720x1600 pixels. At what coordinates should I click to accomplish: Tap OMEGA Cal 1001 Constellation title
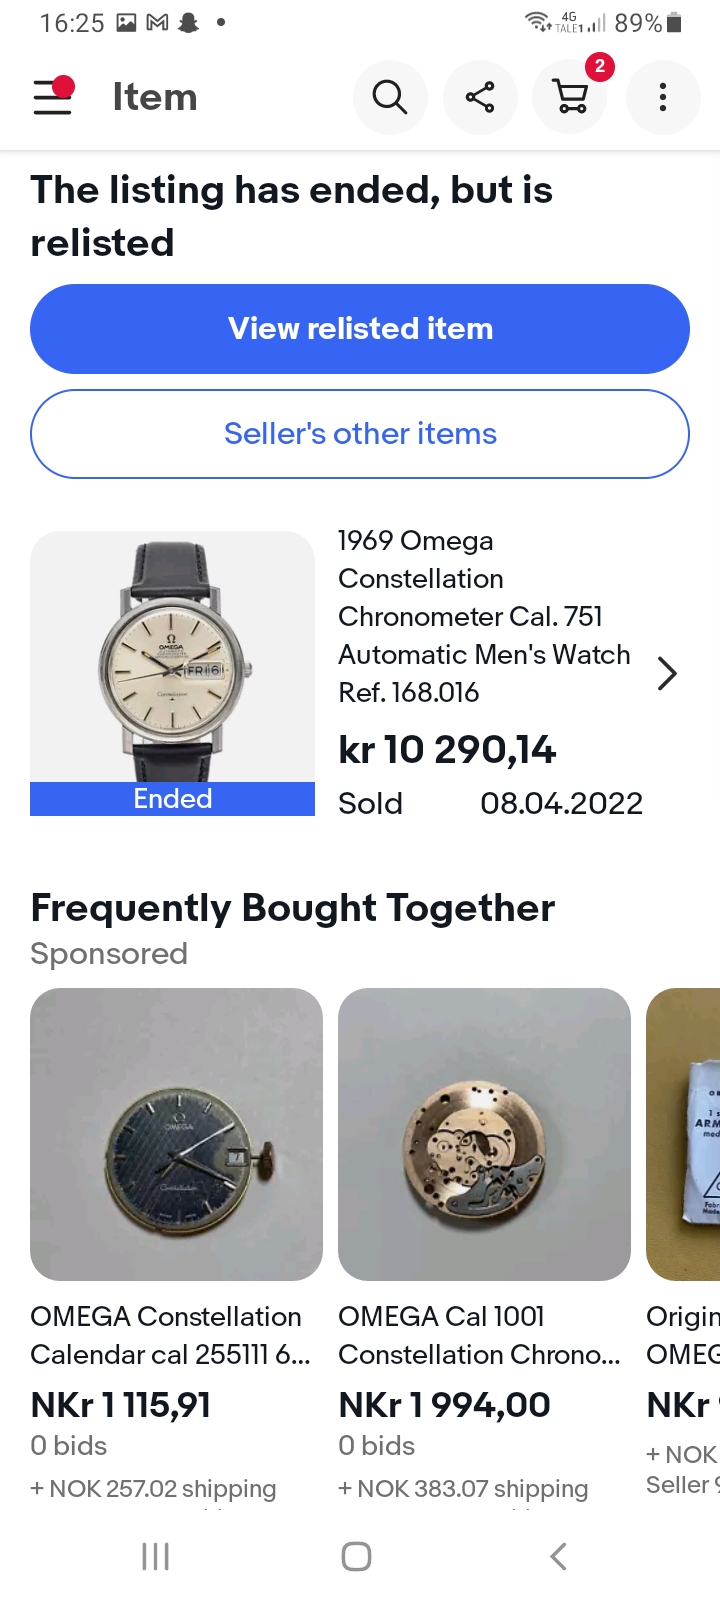[x=479, y=1335]
